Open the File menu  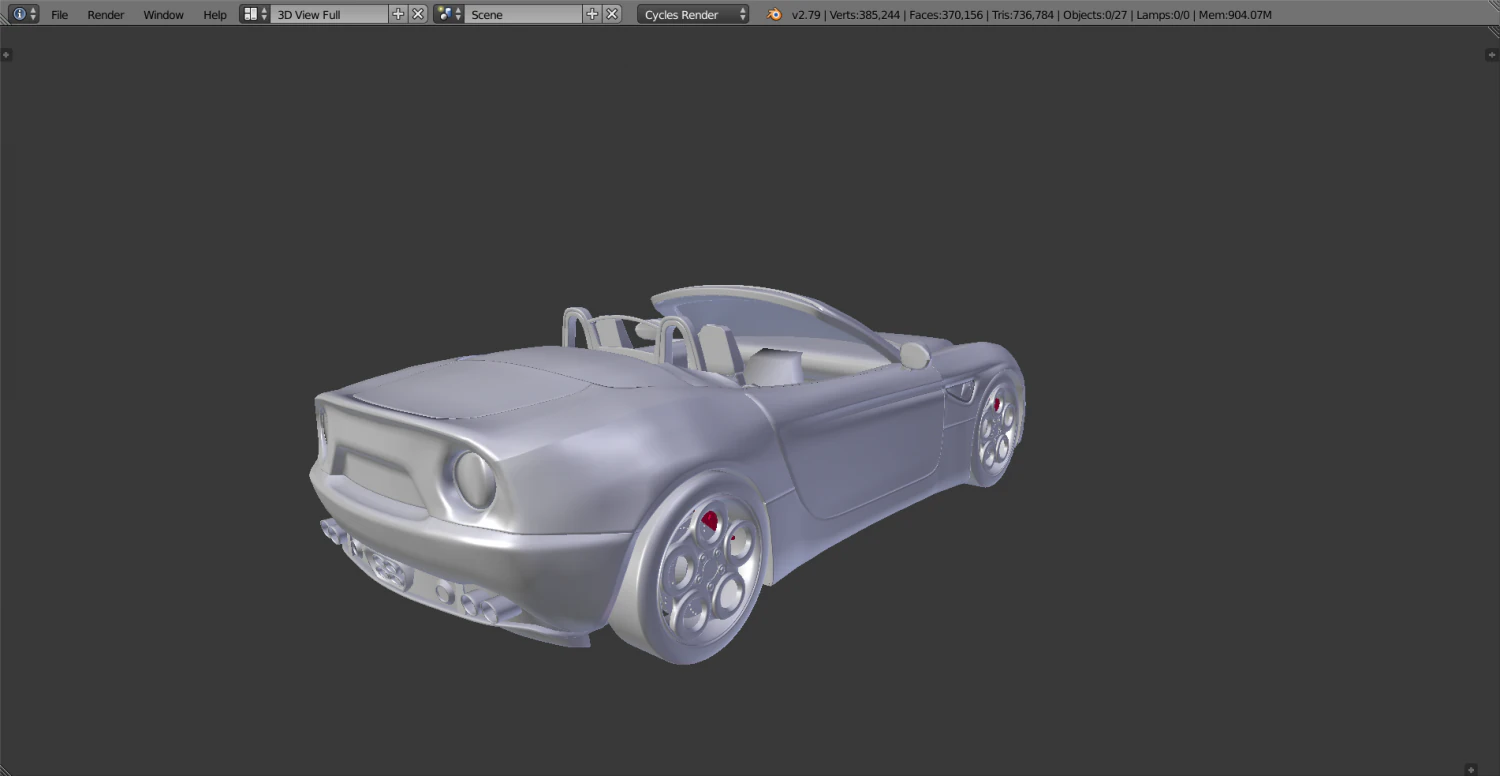60,15
